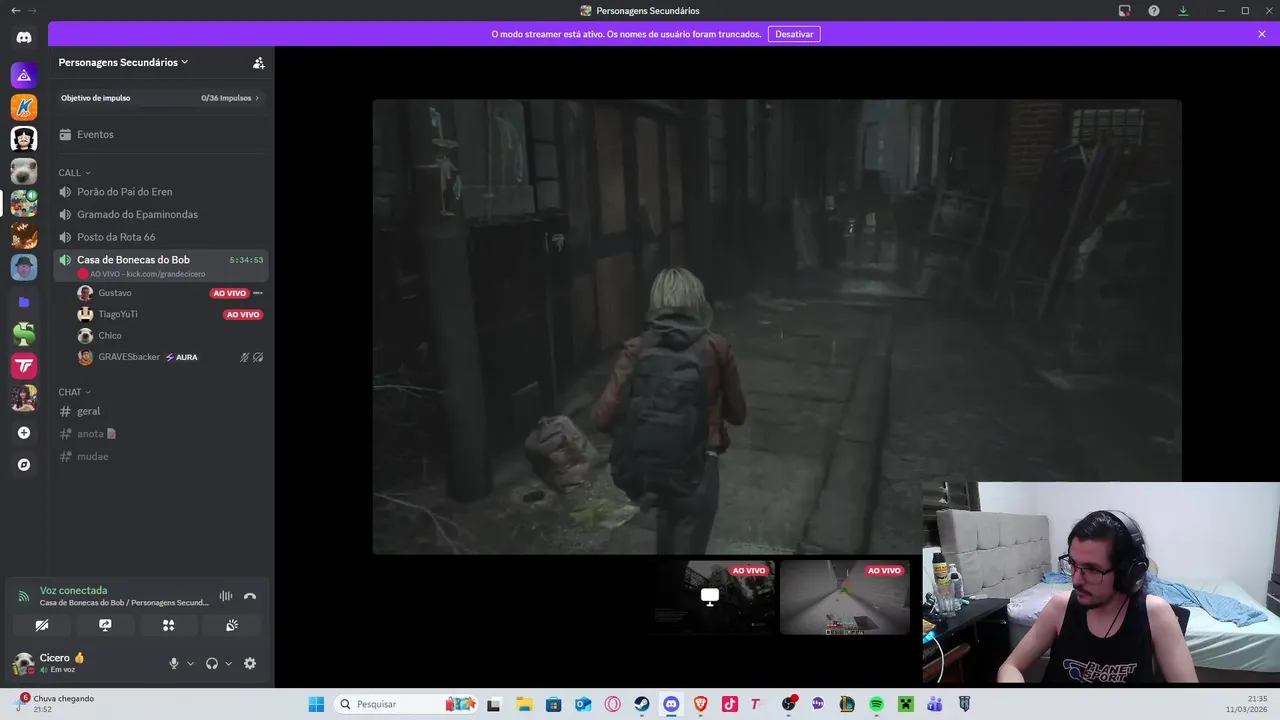
Task: Click the noise suppression waveform icon
Action: click(226, 596)
